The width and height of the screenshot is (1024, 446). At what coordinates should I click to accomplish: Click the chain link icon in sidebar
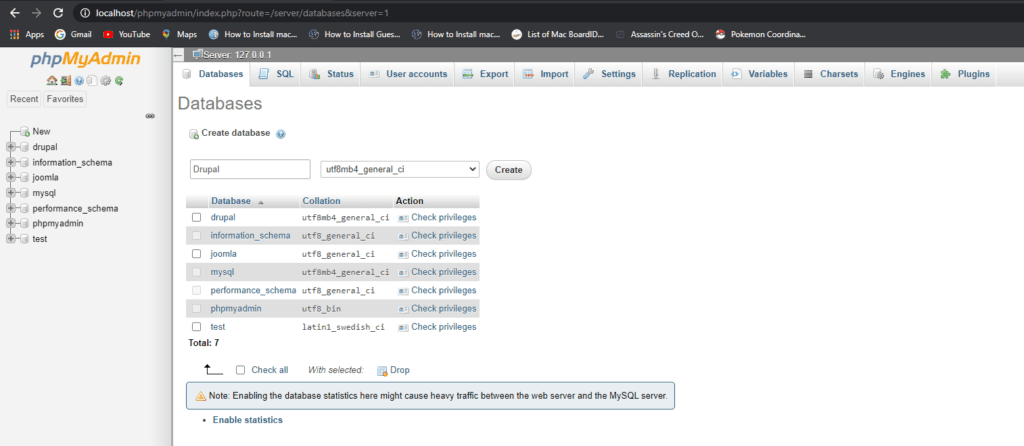[150, 116]
